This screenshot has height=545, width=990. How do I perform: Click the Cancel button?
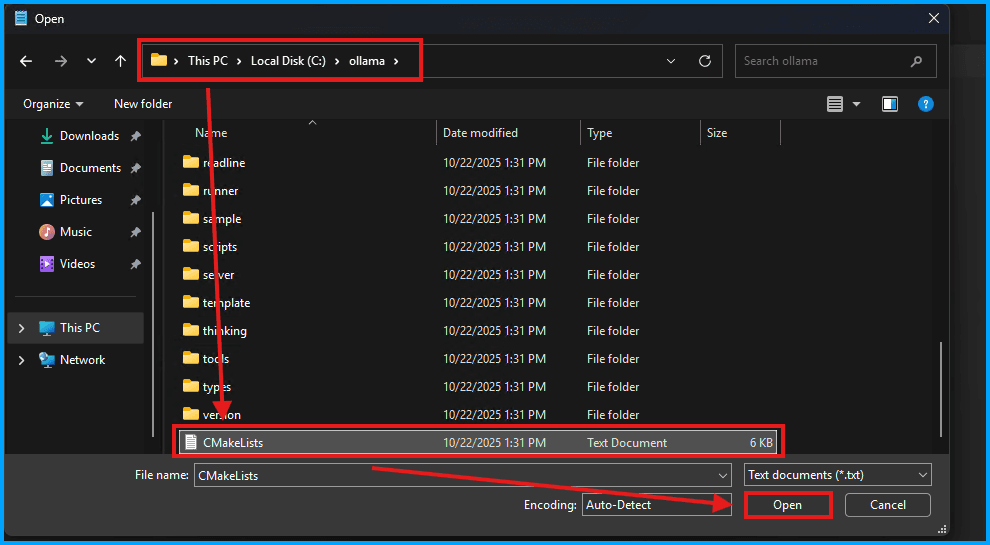pos(887,505)
